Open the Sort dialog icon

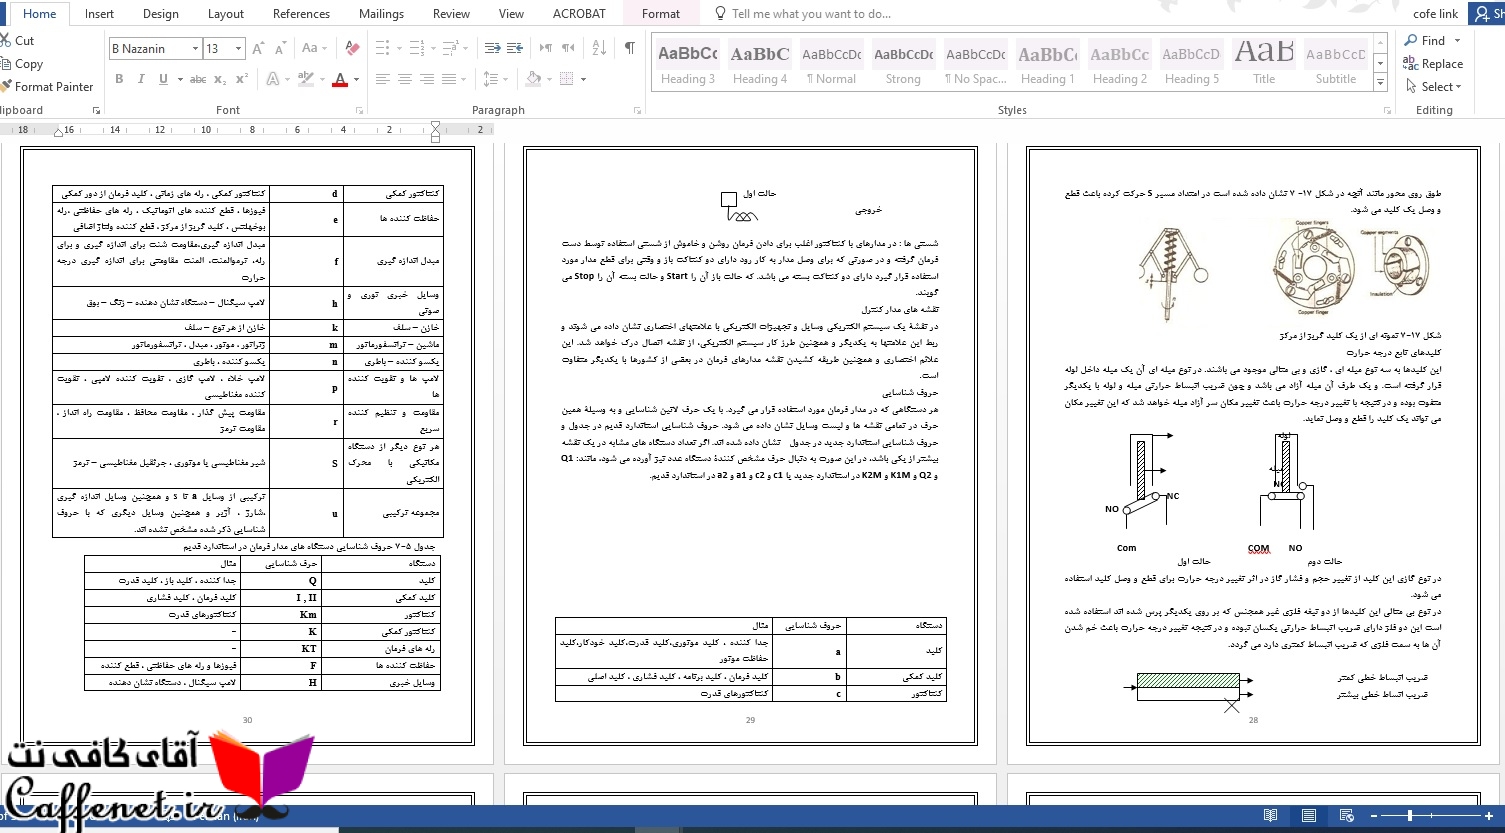click(x=599, y=48)
